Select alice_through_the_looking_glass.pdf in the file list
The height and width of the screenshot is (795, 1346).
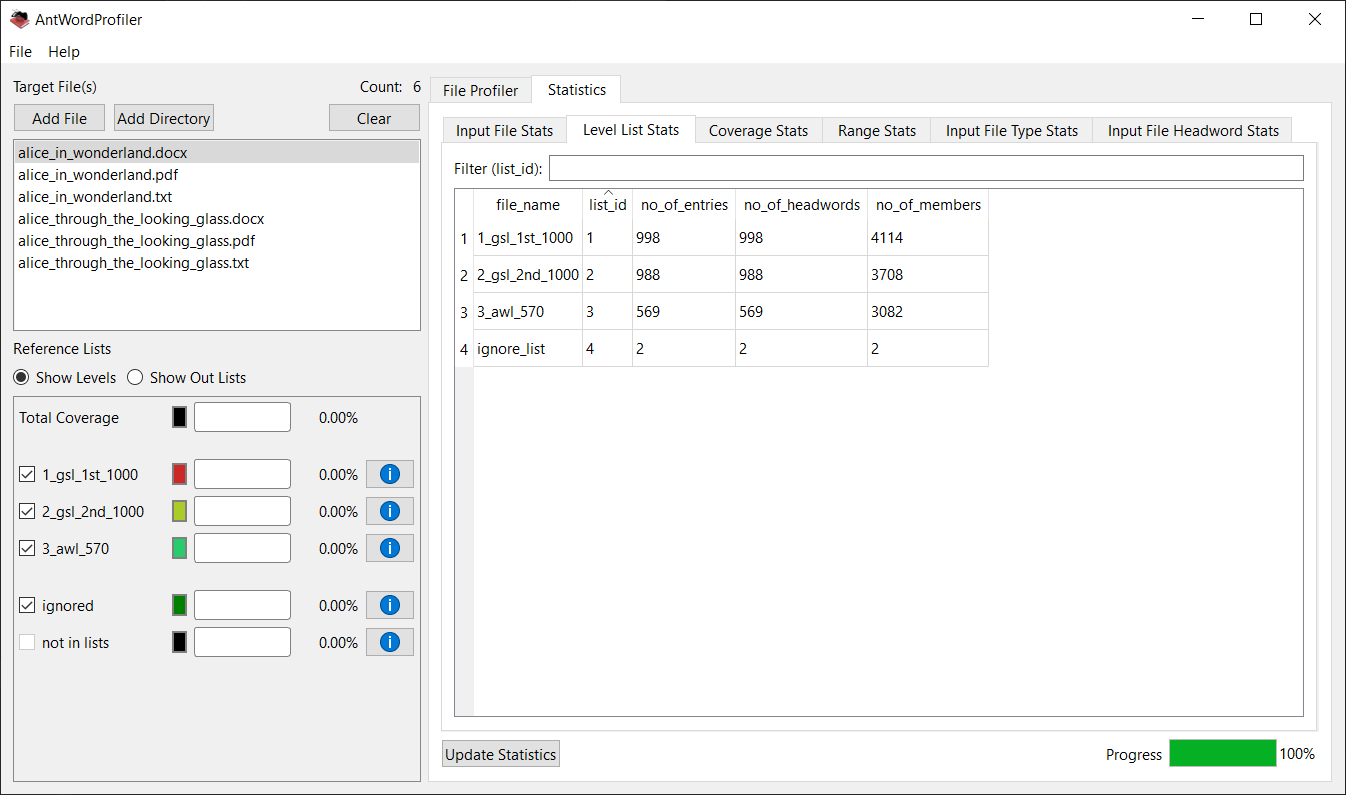coord(136,241)
